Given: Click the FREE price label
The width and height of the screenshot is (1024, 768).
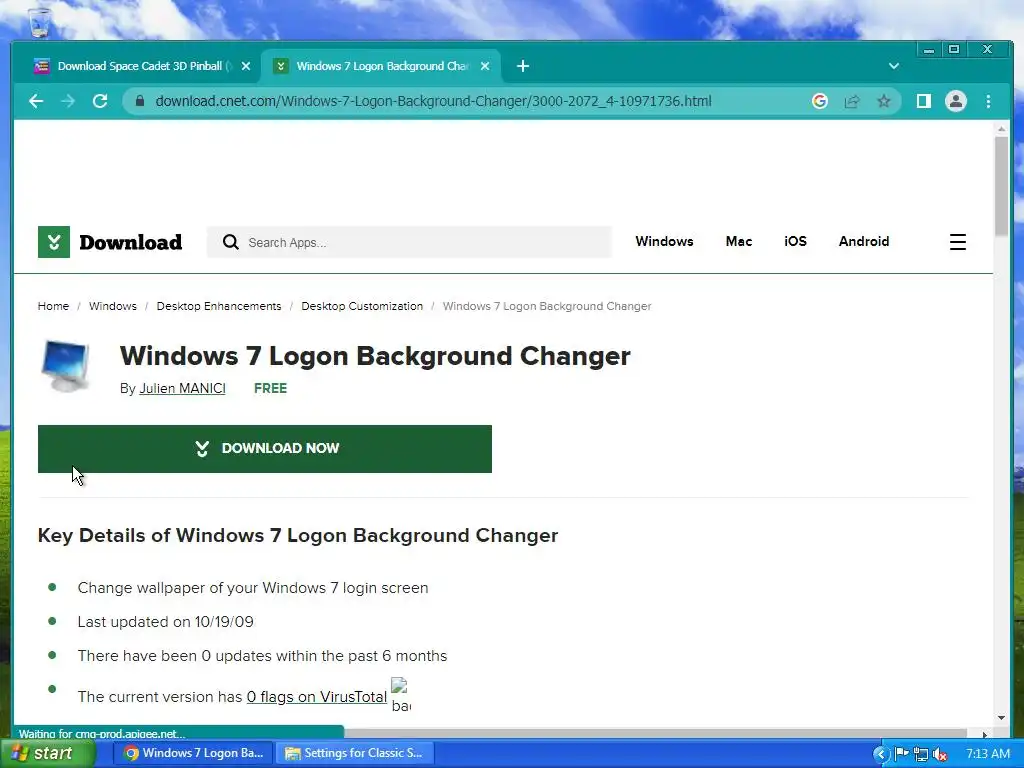Looking at the screenshot, I should [x=270, y=389].
